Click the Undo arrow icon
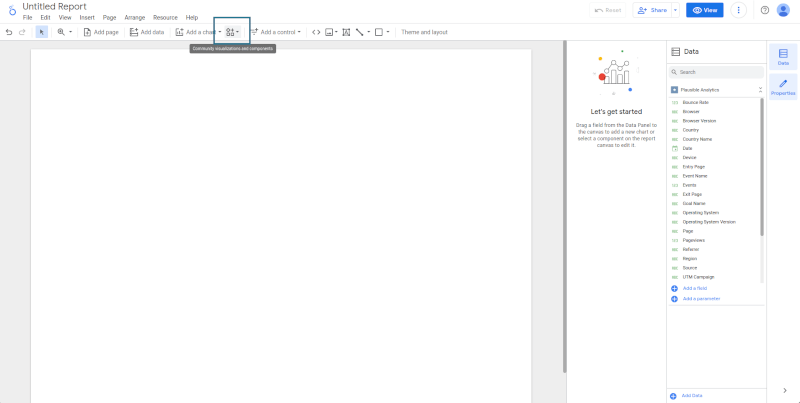 point(9,32)
